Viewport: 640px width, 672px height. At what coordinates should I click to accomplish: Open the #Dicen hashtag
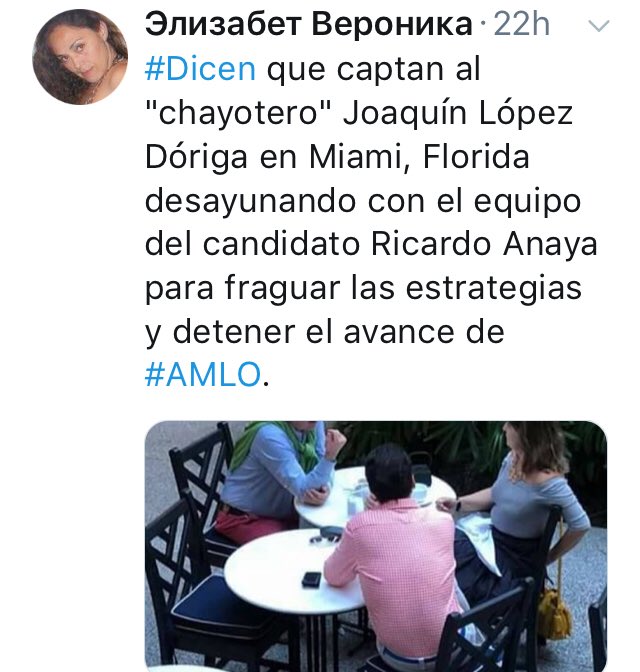[200, 69]
